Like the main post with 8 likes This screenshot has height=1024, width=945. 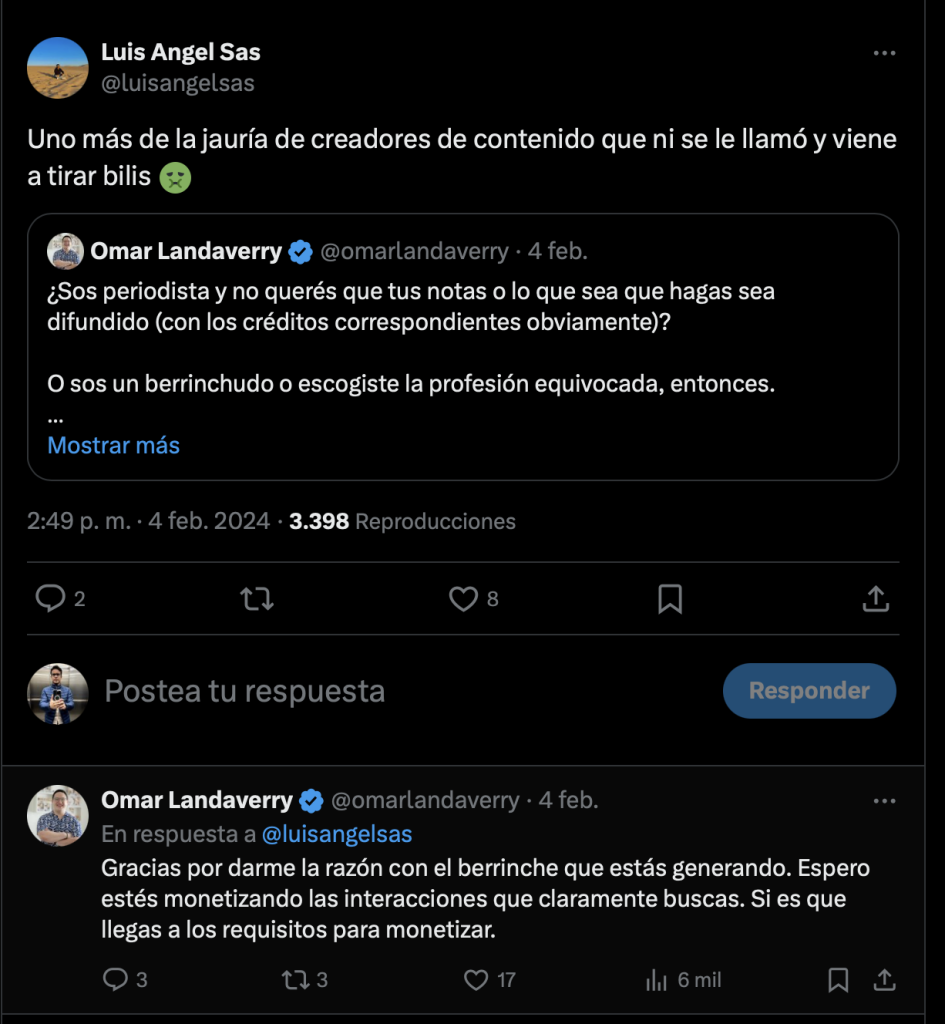[x=463, y=599]
